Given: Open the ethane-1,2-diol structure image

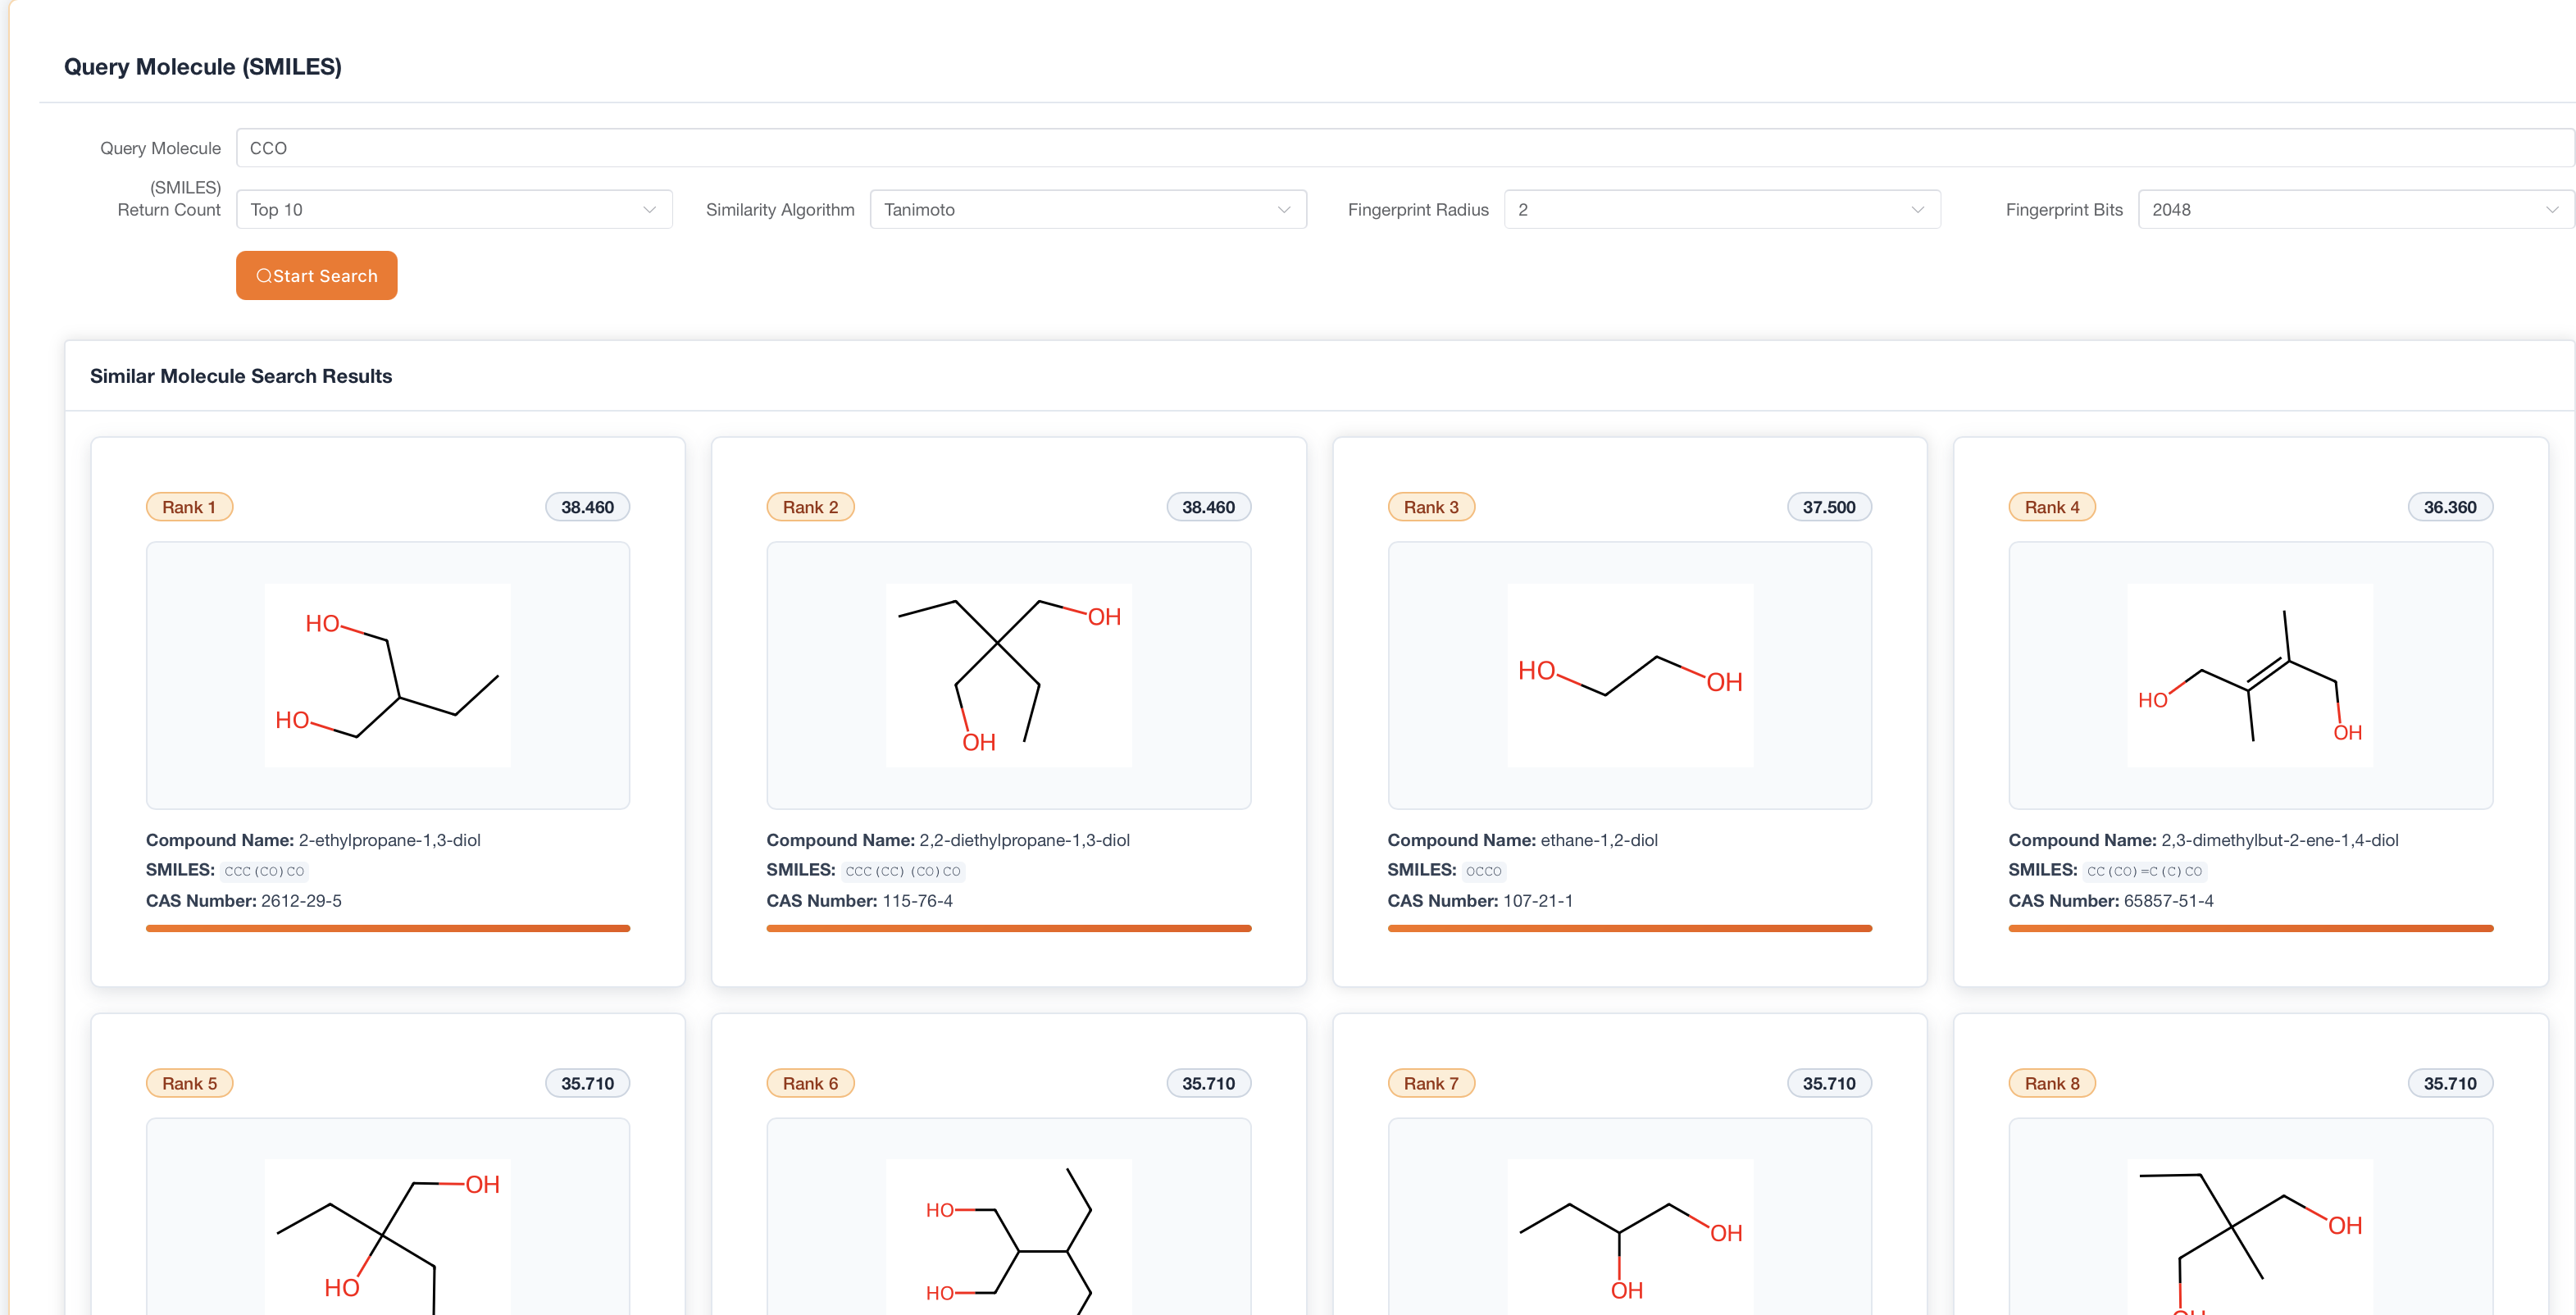Looking at the screenshot, I should coord(1630,675).
